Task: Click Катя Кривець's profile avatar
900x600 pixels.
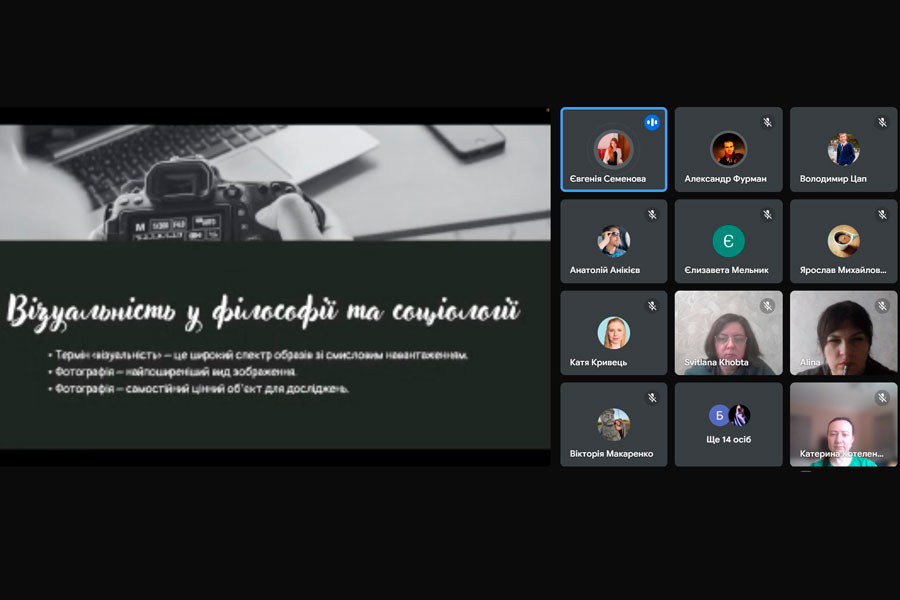Action: 614,332
